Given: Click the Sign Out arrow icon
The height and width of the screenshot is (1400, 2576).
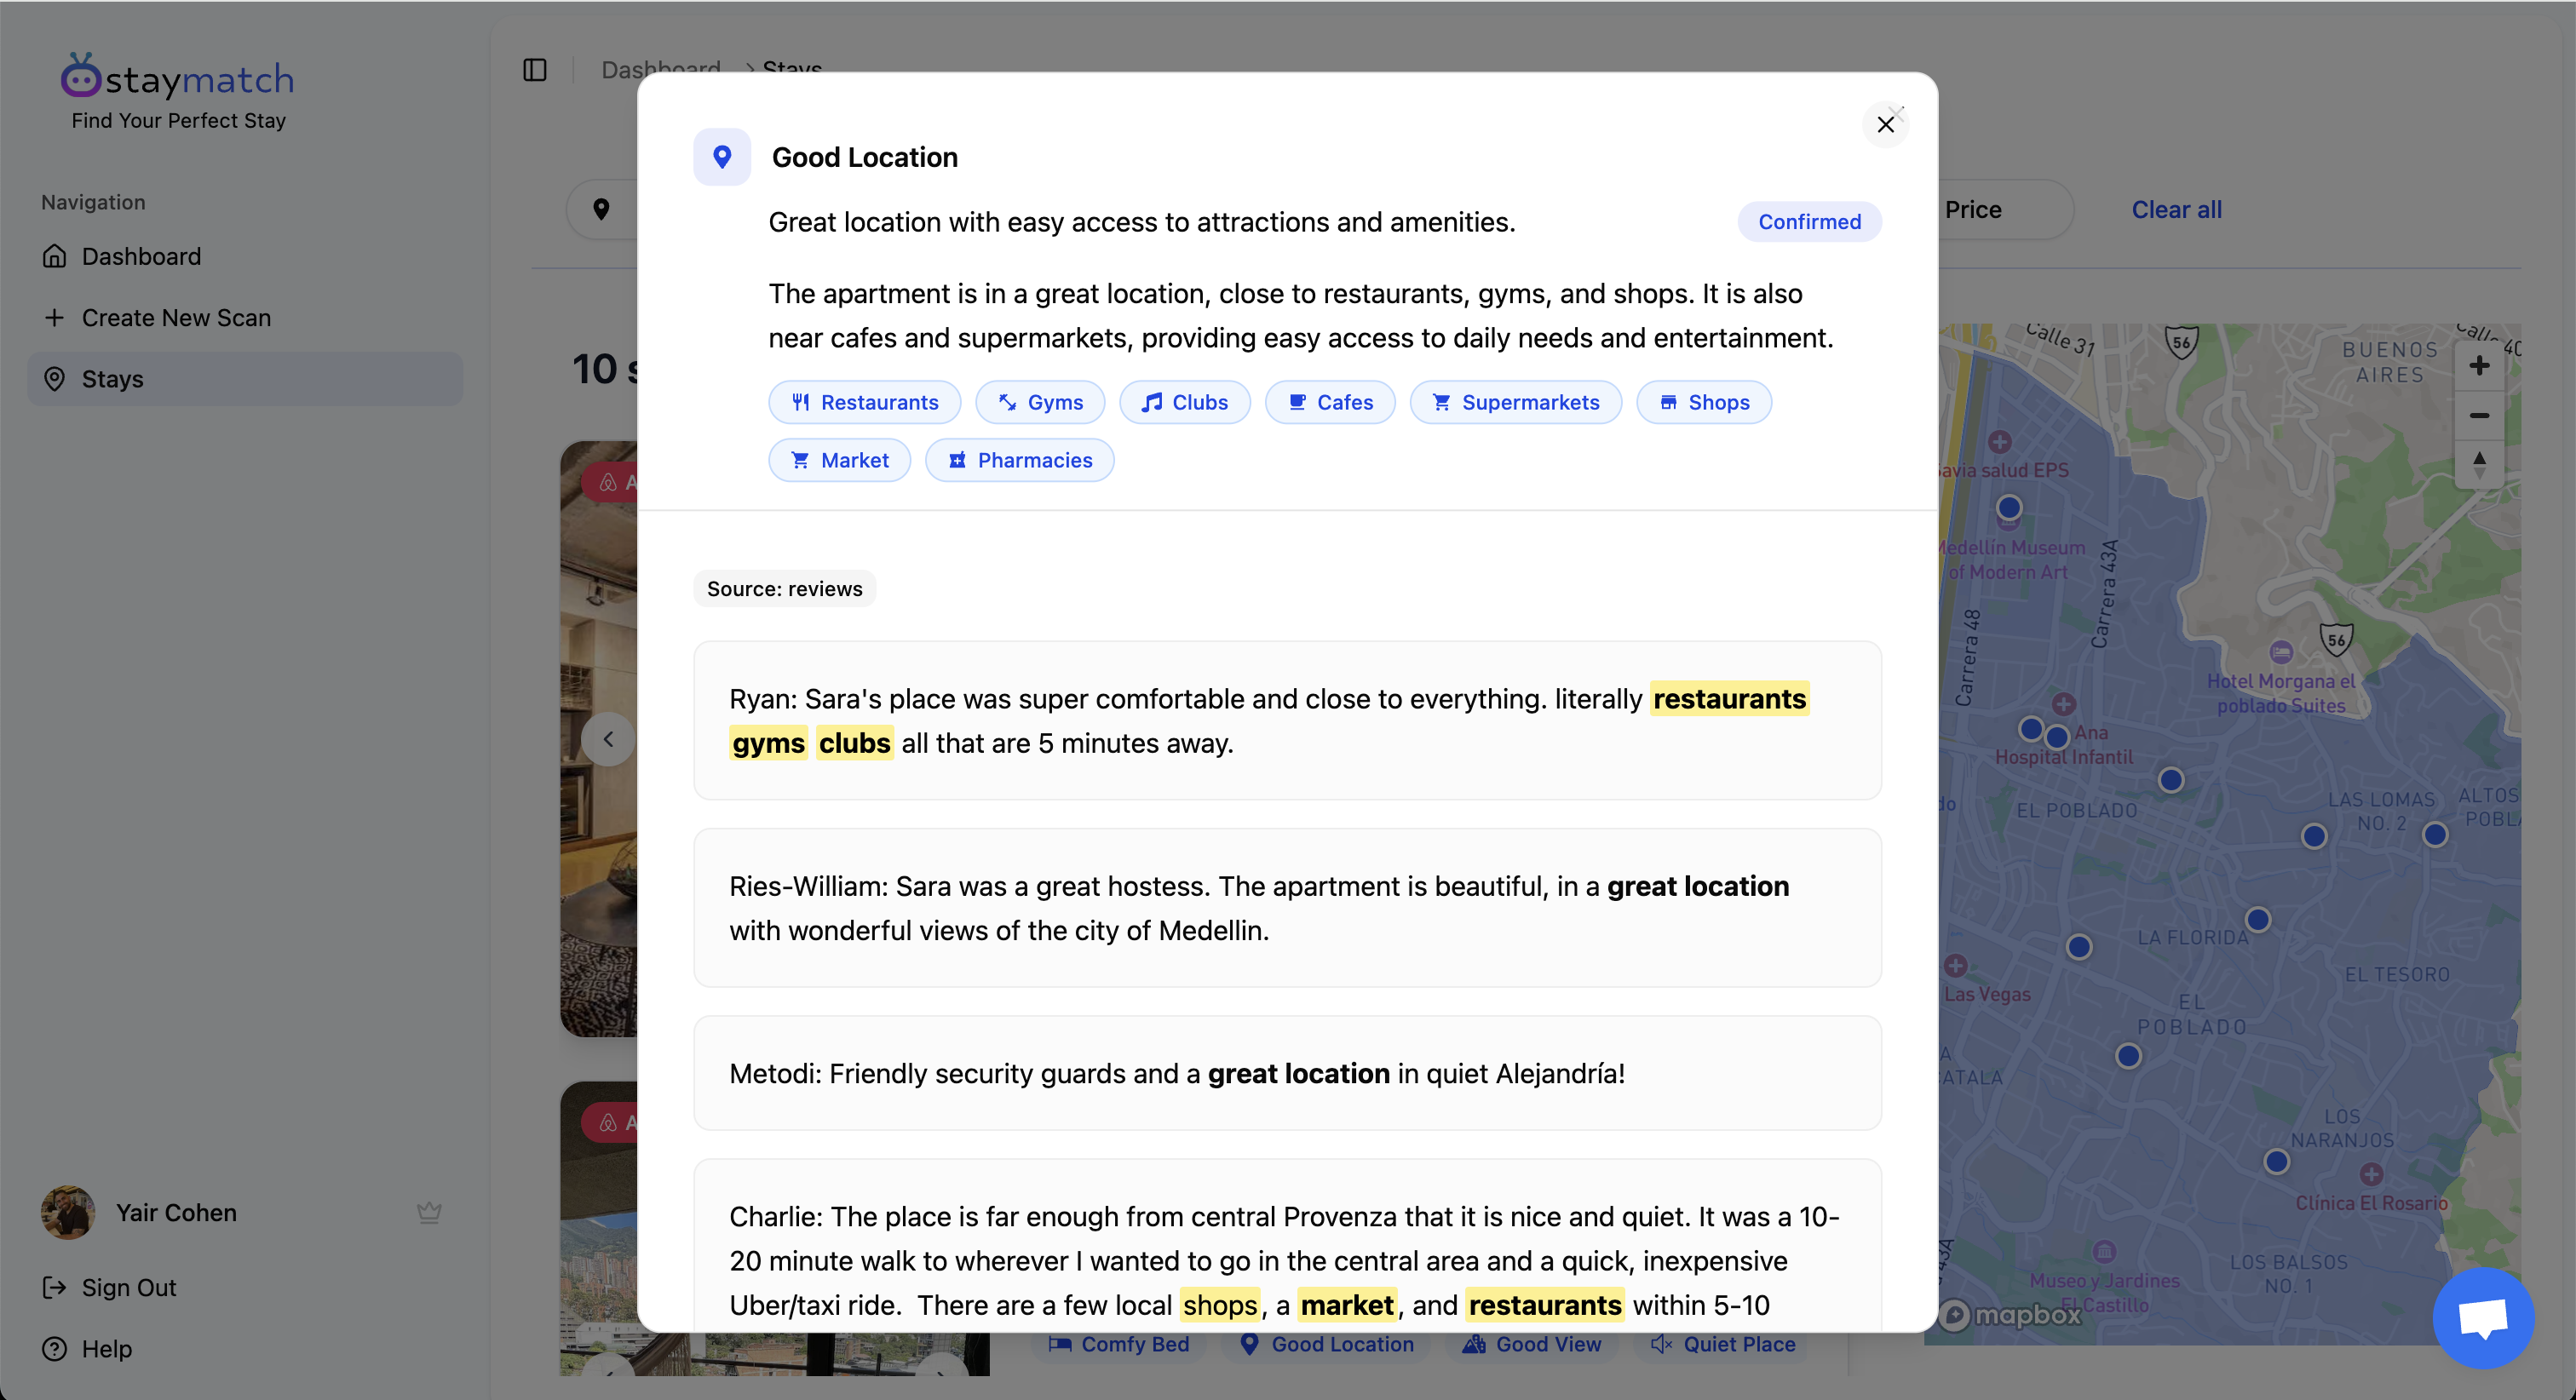Looking at the screenshot, I should [x=55, y=1287].
